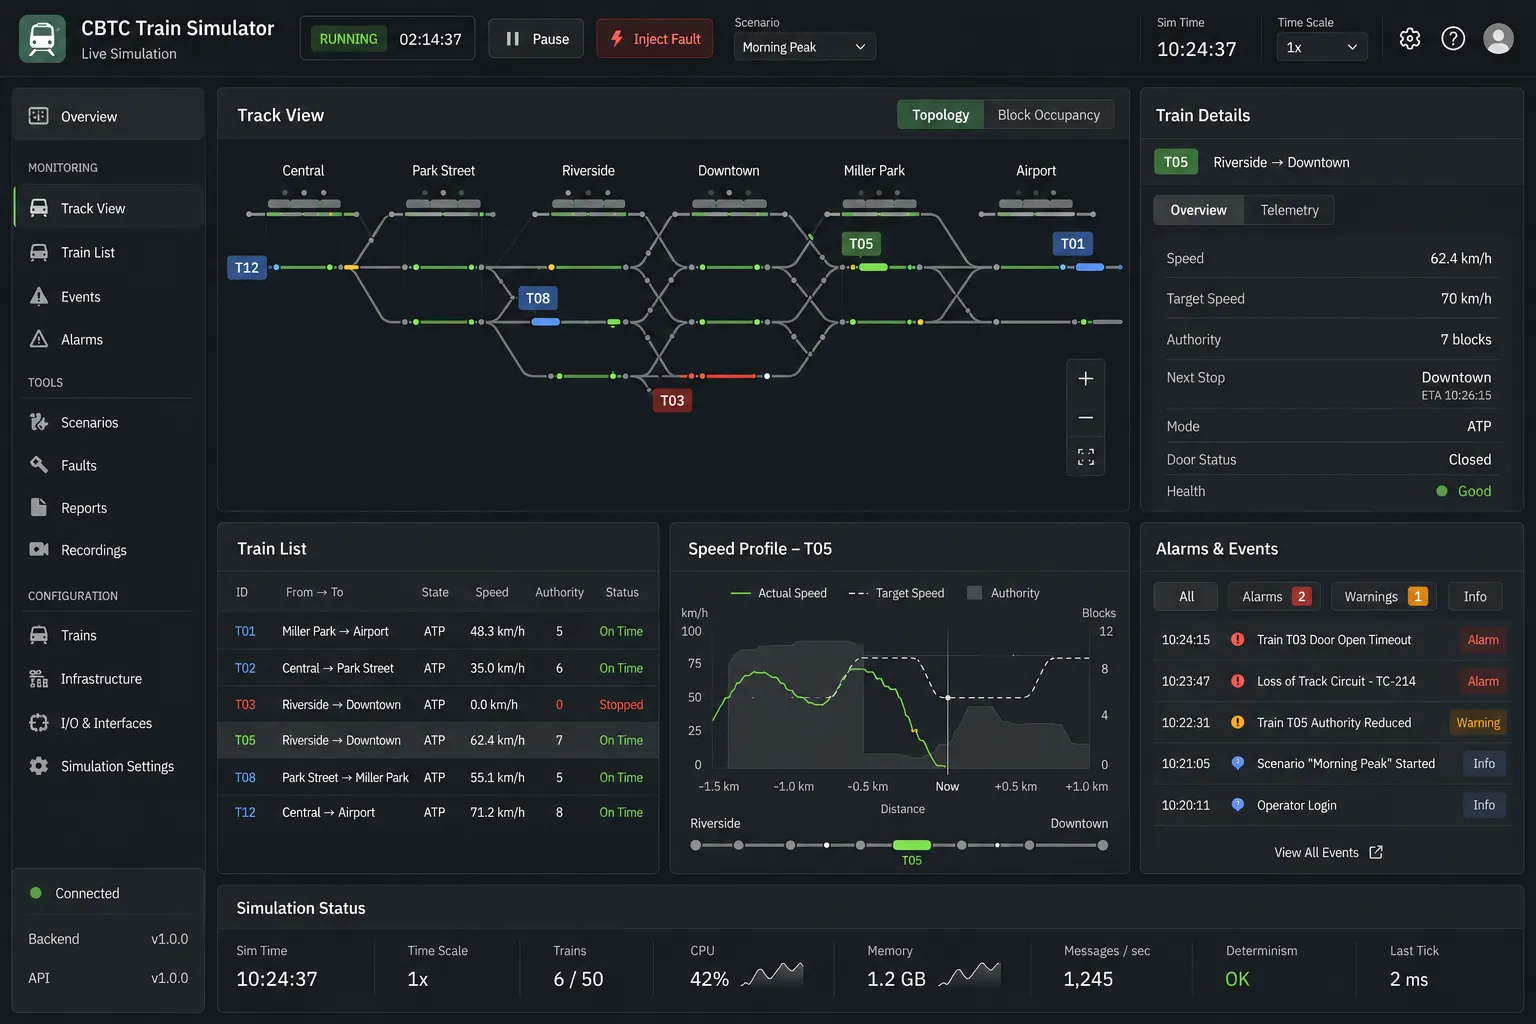Filter events by Alarms tab
1536x1024 pixels.
pyautogui.click(x=1274, y=596)
